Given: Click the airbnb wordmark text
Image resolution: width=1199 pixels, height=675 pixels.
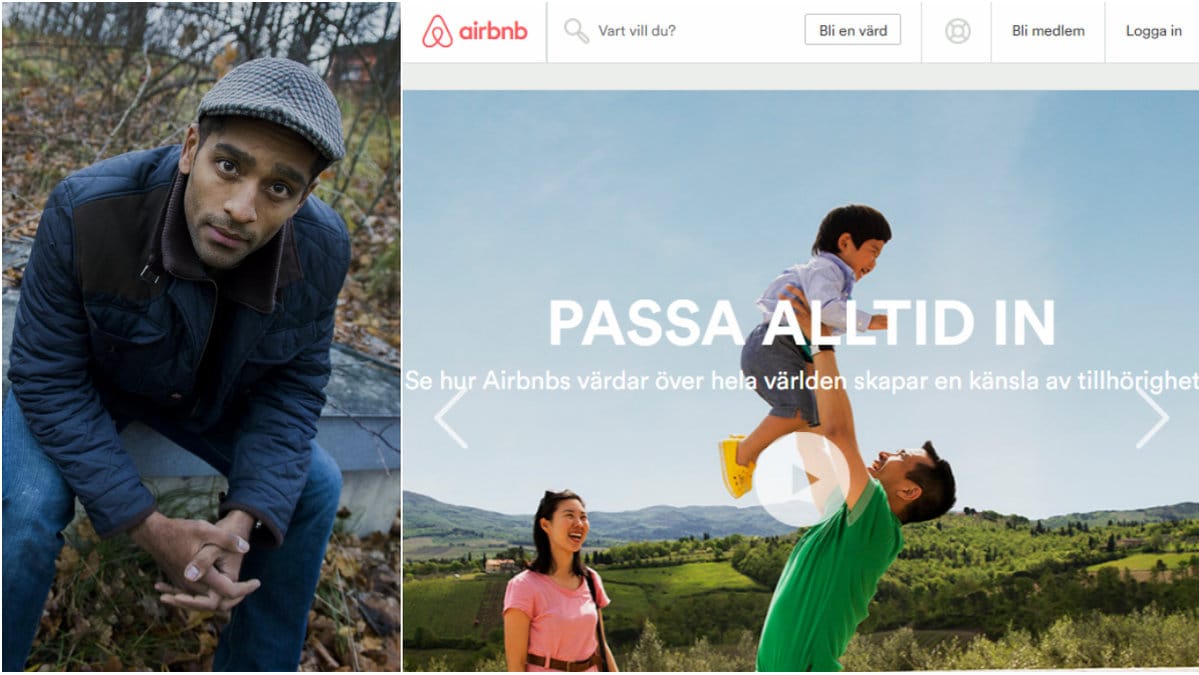Looking at the screenshot, I should click(x=493, y=31).
